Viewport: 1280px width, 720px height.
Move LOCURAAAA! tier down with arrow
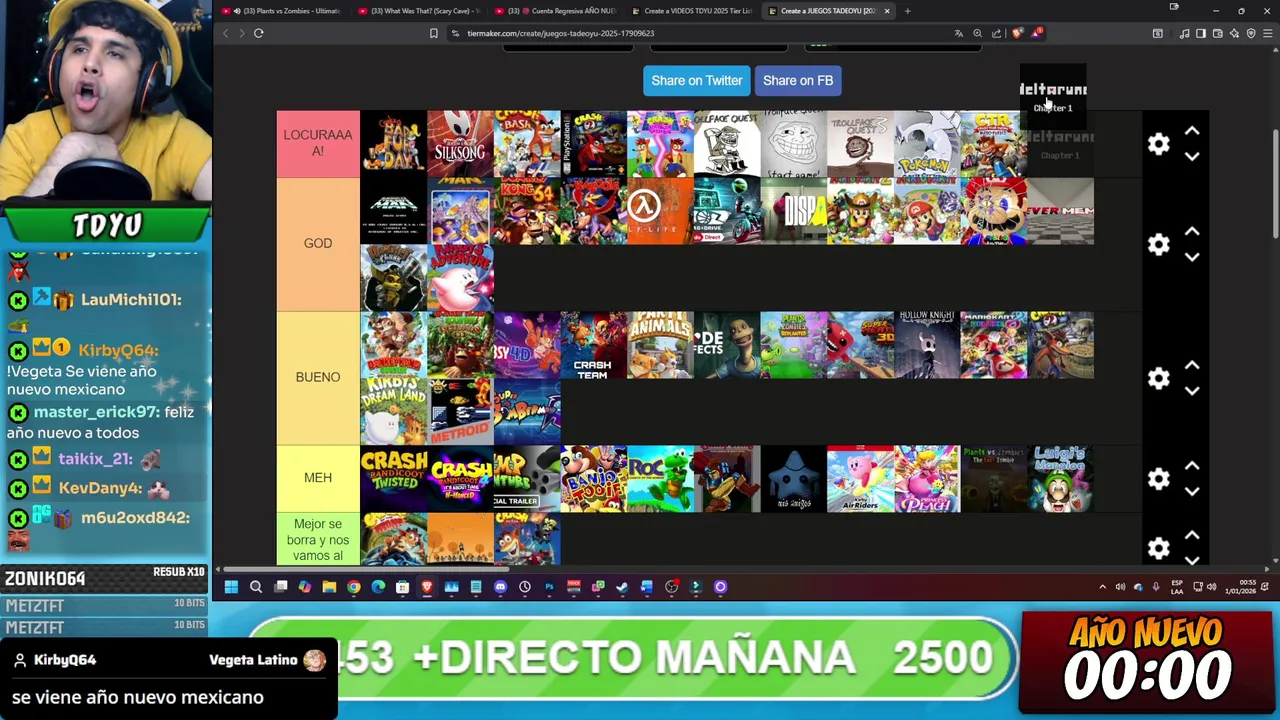[x=1192, y=156]
